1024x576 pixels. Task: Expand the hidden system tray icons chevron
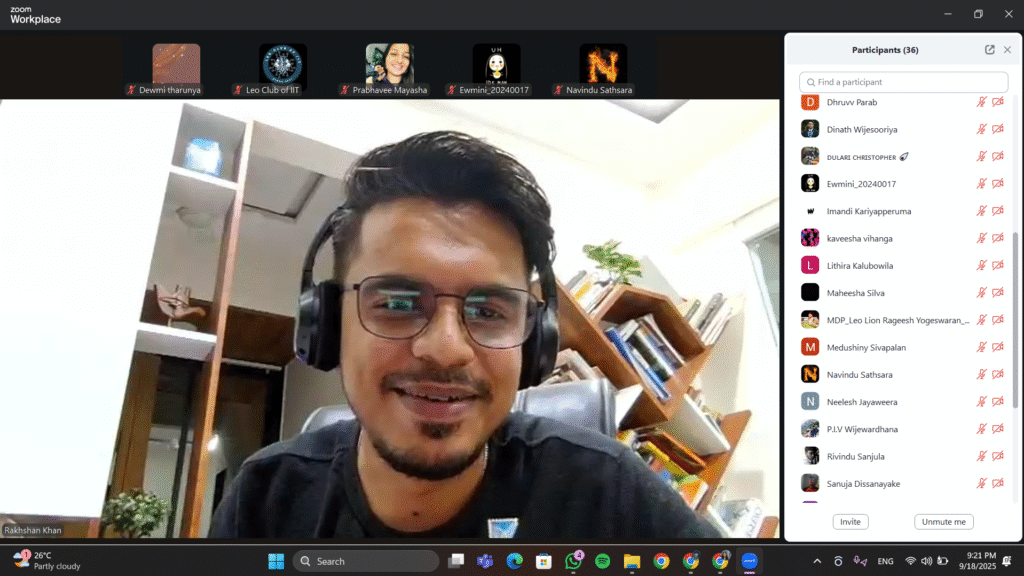817,561
